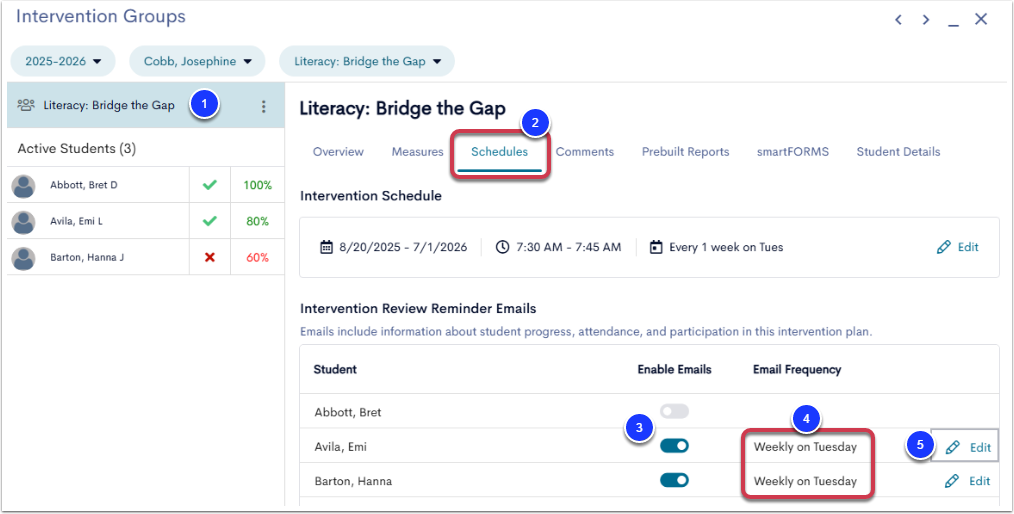The width and height of the screenshot is (1014, 514).
Task: Open the Prebuilt Reports tab
Action: (x=685, y=152)
